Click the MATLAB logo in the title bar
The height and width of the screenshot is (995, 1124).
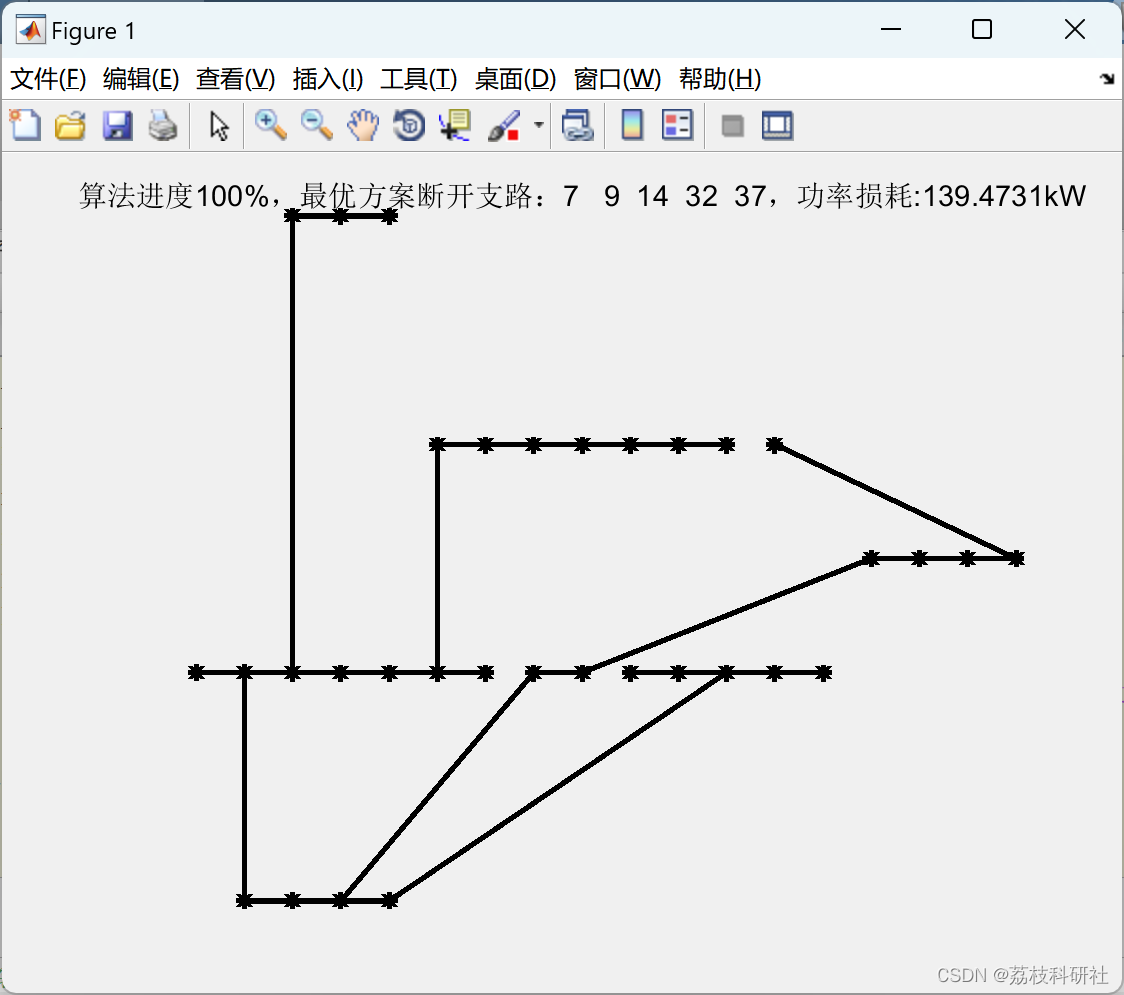pos(31,30)
